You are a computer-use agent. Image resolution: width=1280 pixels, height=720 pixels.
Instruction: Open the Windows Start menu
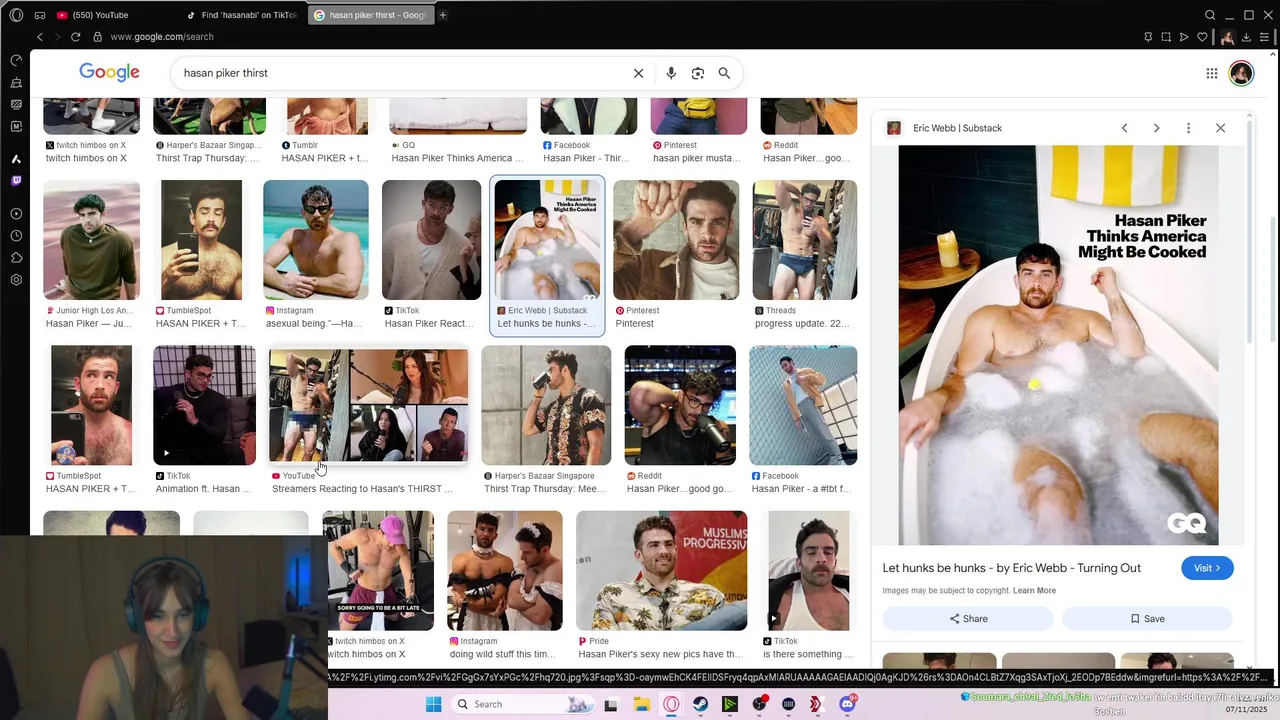click(x=433, y=704)
